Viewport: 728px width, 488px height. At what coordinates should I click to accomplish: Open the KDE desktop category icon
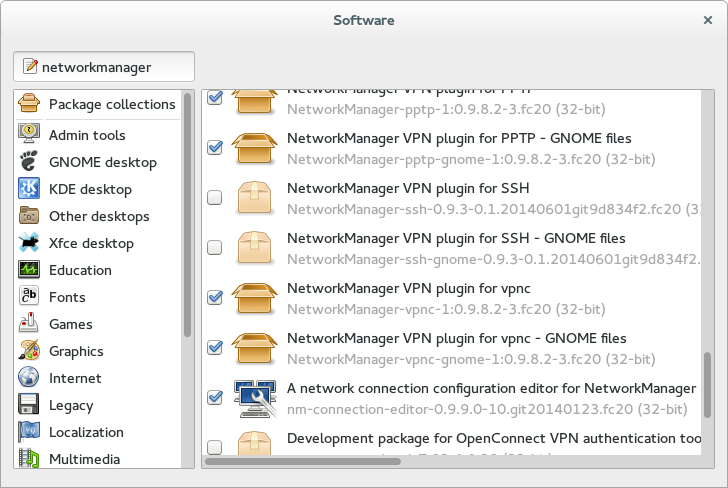pos(30,189)
